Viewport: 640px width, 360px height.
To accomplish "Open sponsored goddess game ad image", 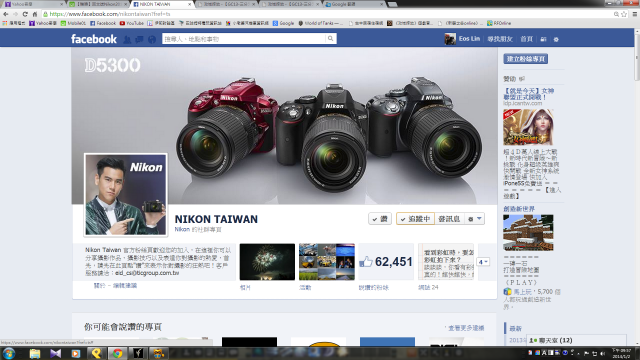I will [528, 127].
